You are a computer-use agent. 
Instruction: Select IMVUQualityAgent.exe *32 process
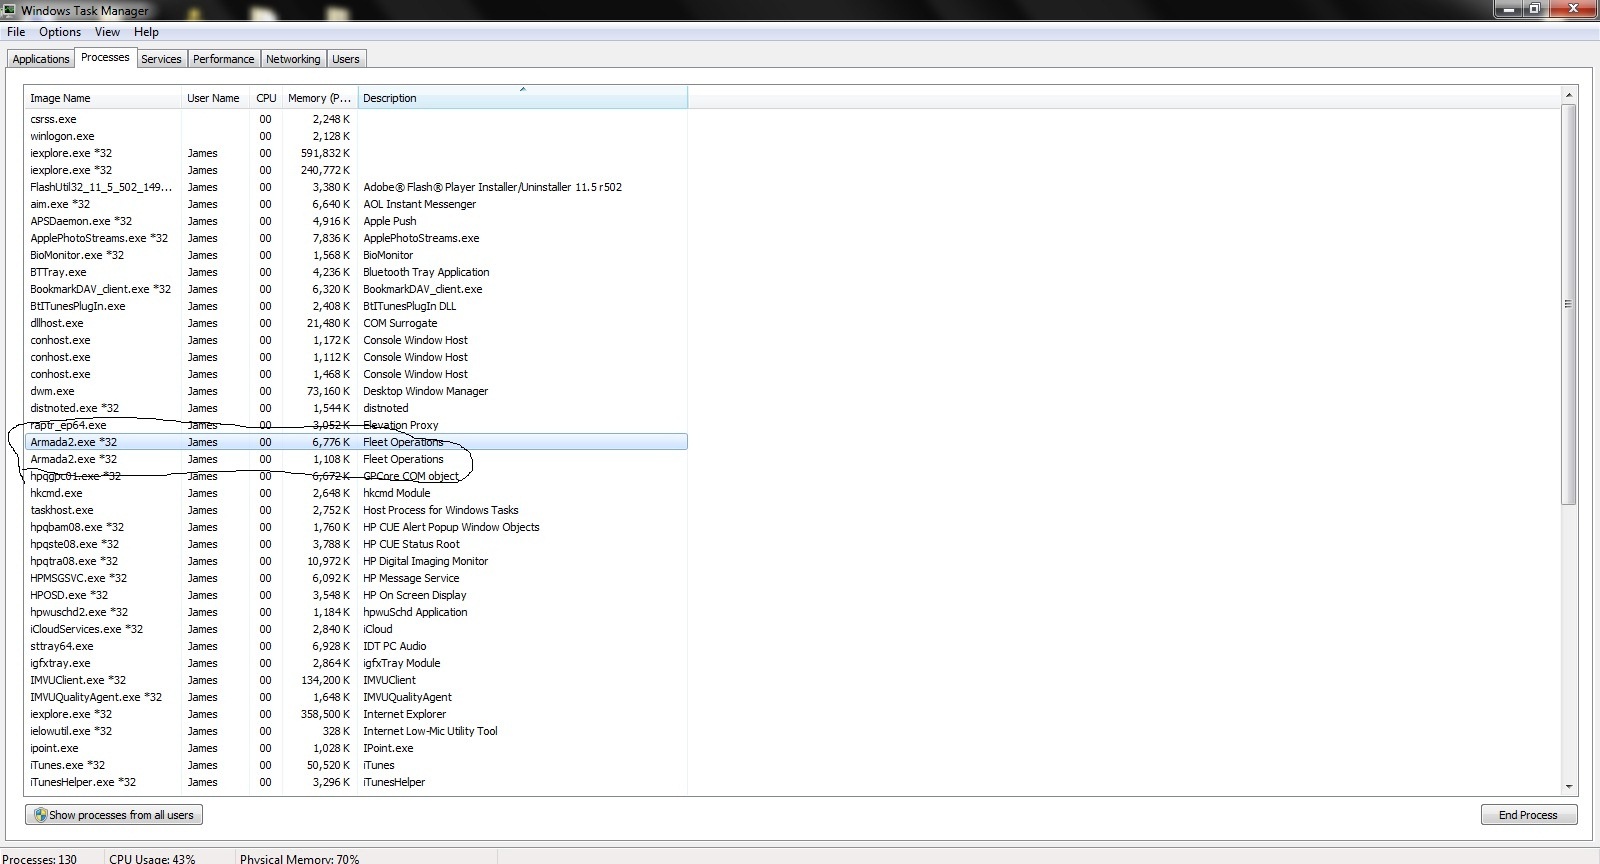(x=356, y=697)
